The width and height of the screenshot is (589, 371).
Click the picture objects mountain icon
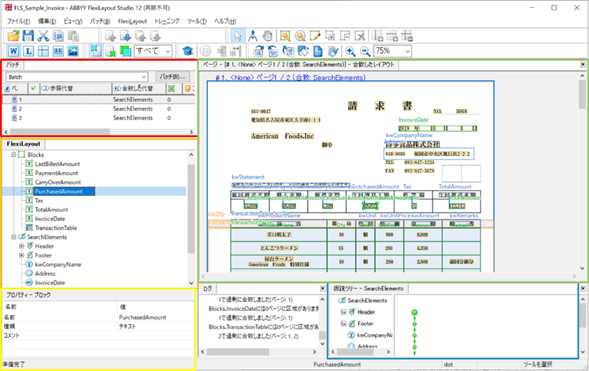click(73, 51)
